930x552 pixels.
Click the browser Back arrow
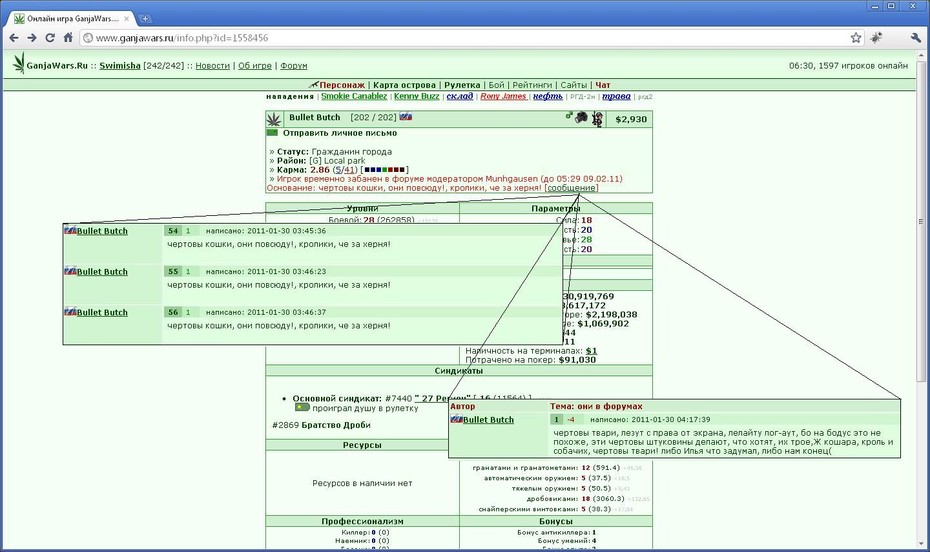click(x=14, y=38)
